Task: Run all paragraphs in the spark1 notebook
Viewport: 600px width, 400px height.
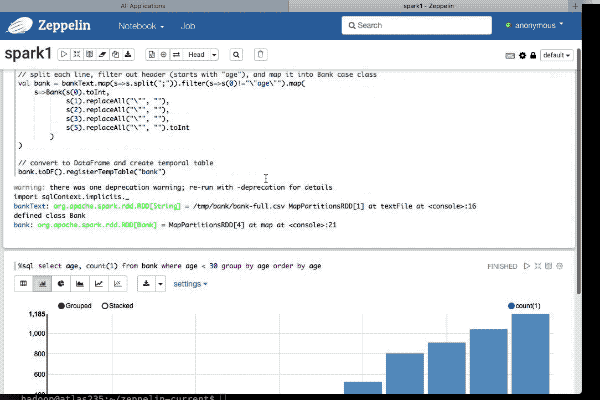Action: [x=64, y=54]
